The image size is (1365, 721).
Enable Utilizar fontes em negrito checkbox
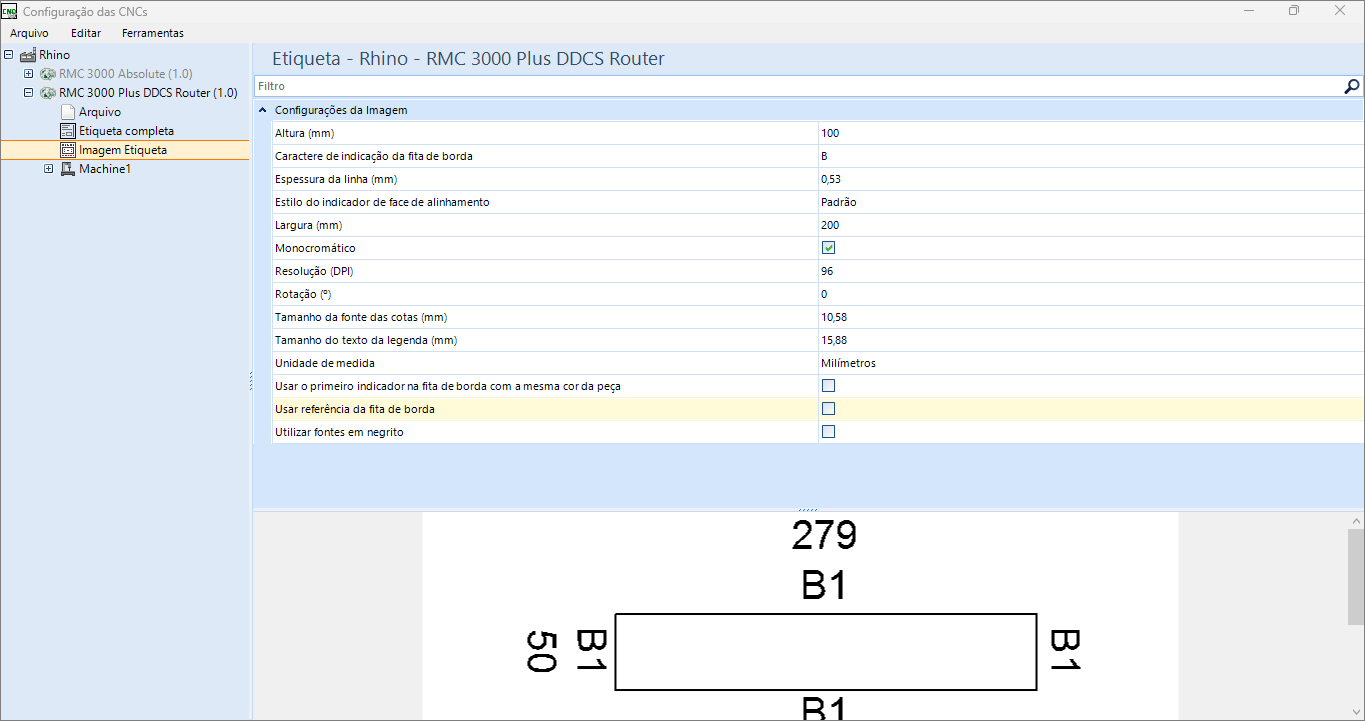point(829,432)
